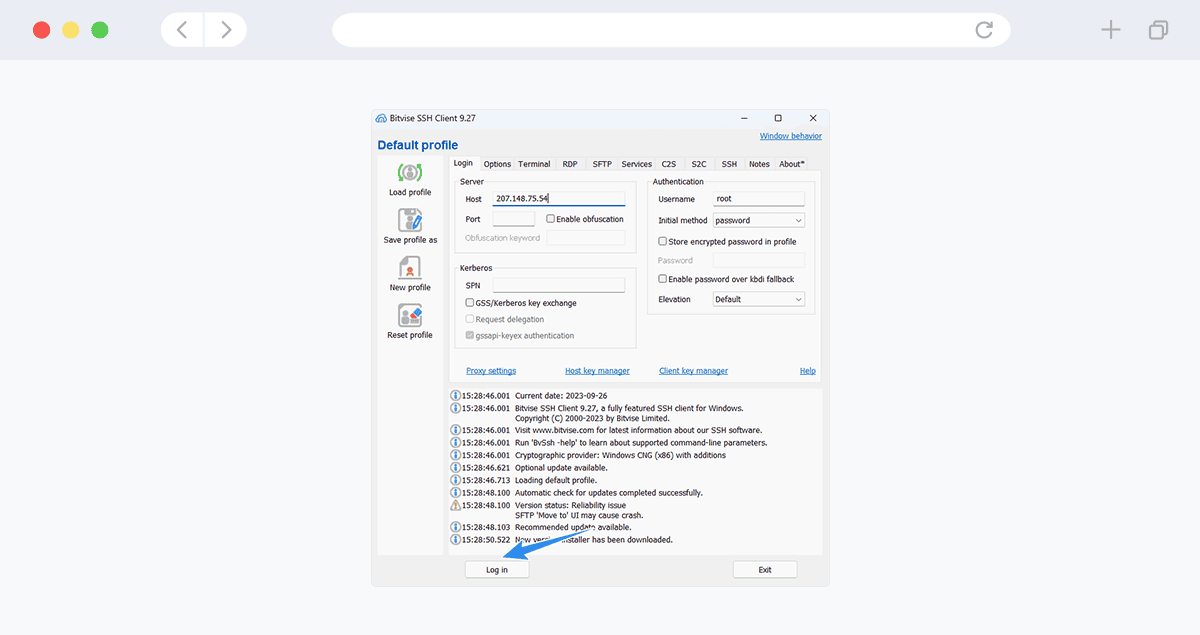Viewport: 1200px width, 635px height.
Task: Click the Host input field
Action: [x=559, y=199]
